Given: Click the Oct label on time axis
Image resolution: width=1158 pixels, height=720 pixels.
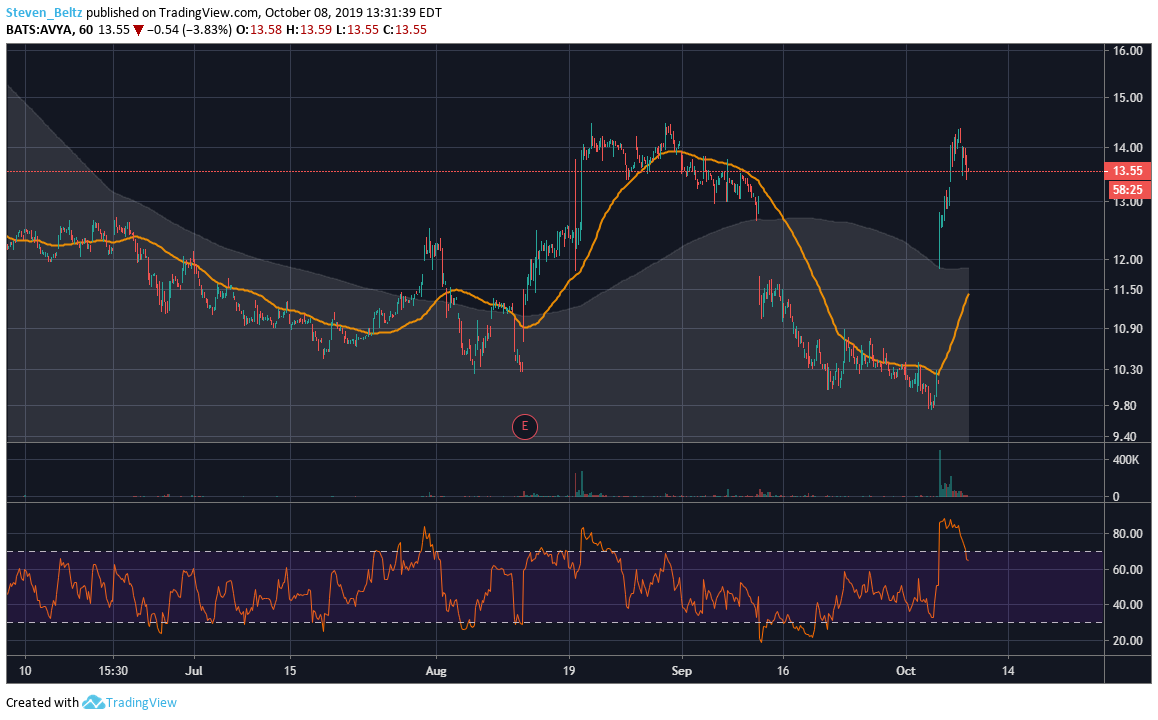Looking at the screenshot, I should 905,671.
